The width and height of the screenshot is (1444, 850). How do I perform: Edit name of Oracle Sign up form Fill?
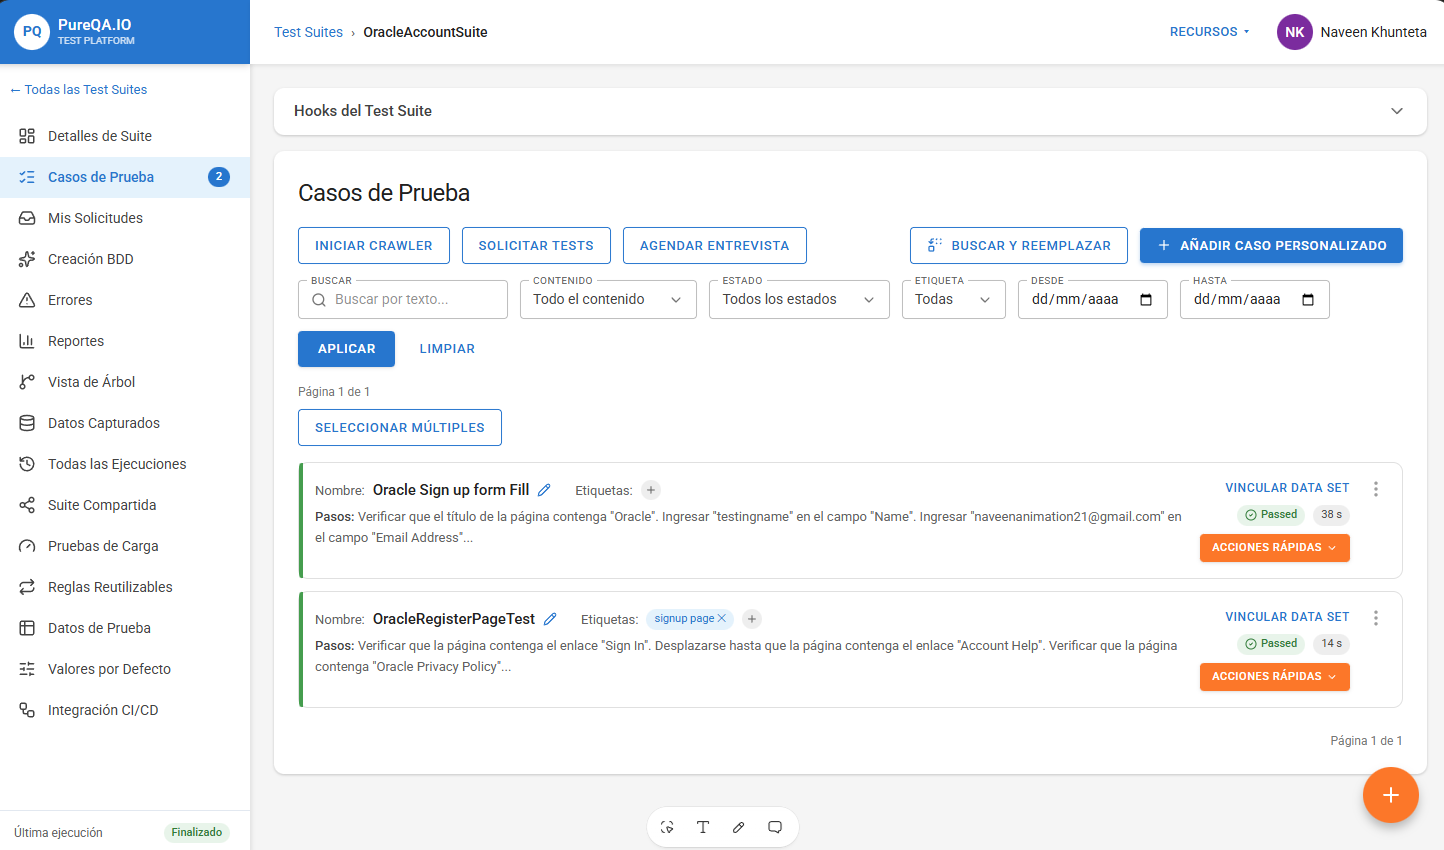(x=544, y=490)
